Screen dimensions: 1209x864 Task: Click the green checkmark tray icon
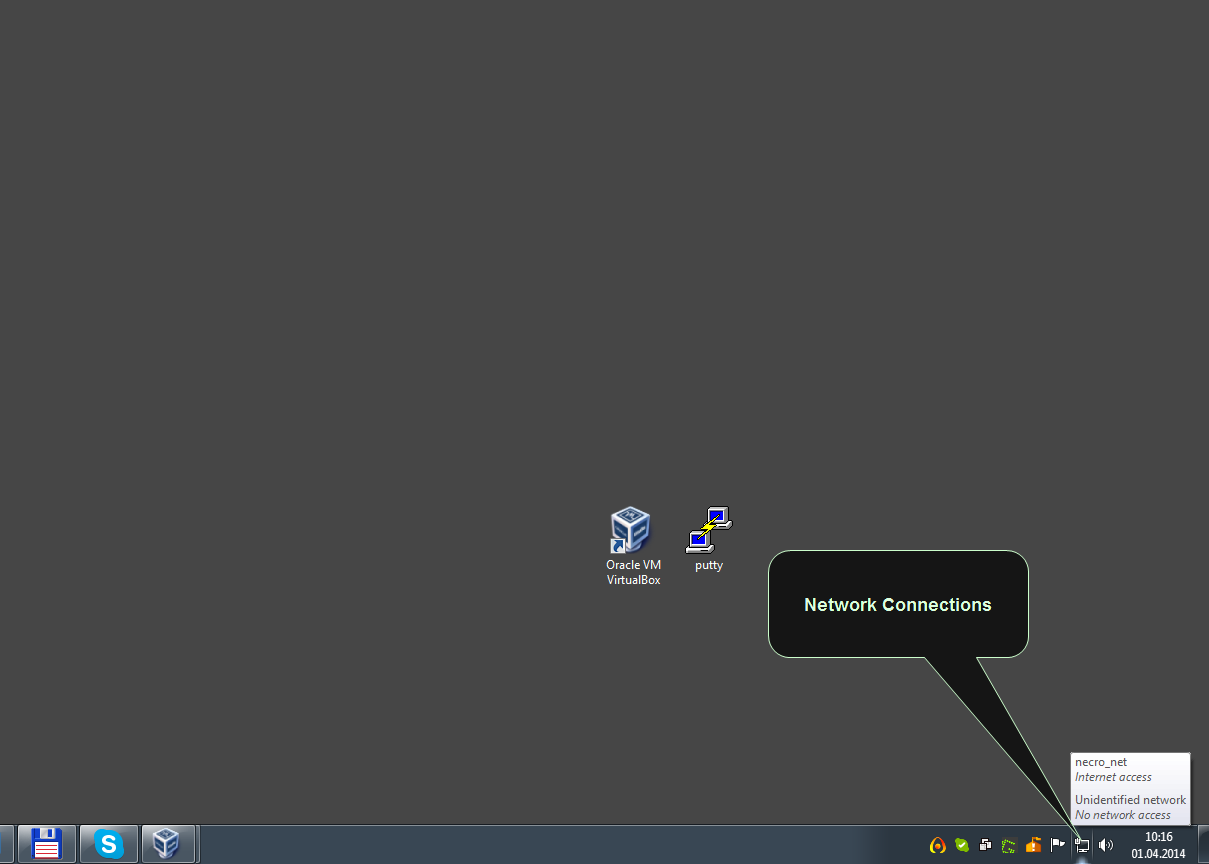click(962, 845)
